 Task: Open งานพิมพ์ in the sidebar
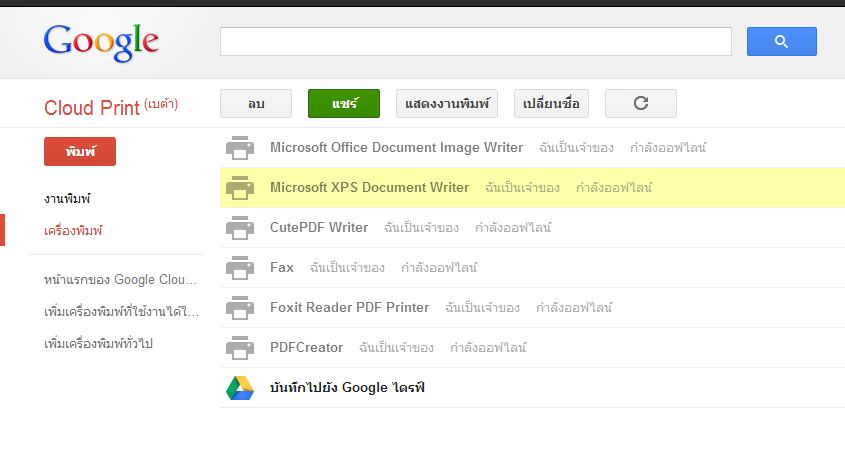(67, 198)
